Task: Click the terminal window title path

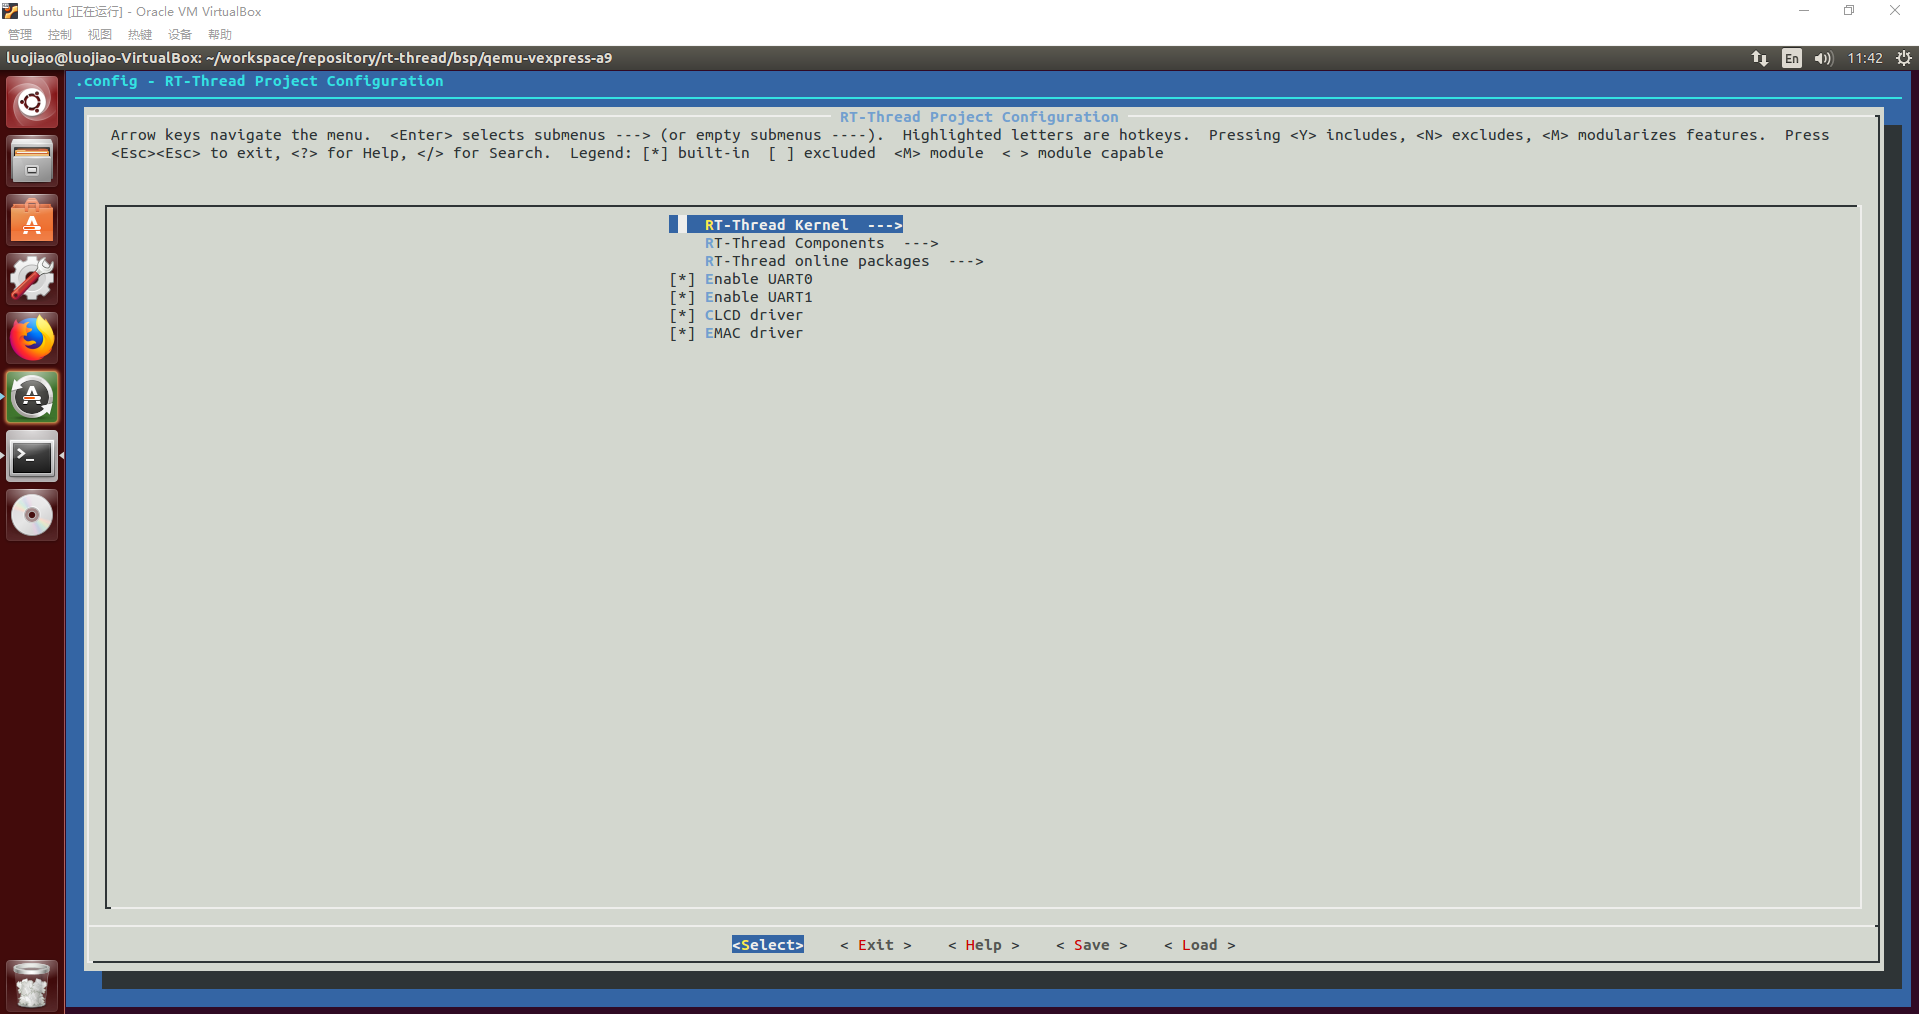Action: pos(309,58)
